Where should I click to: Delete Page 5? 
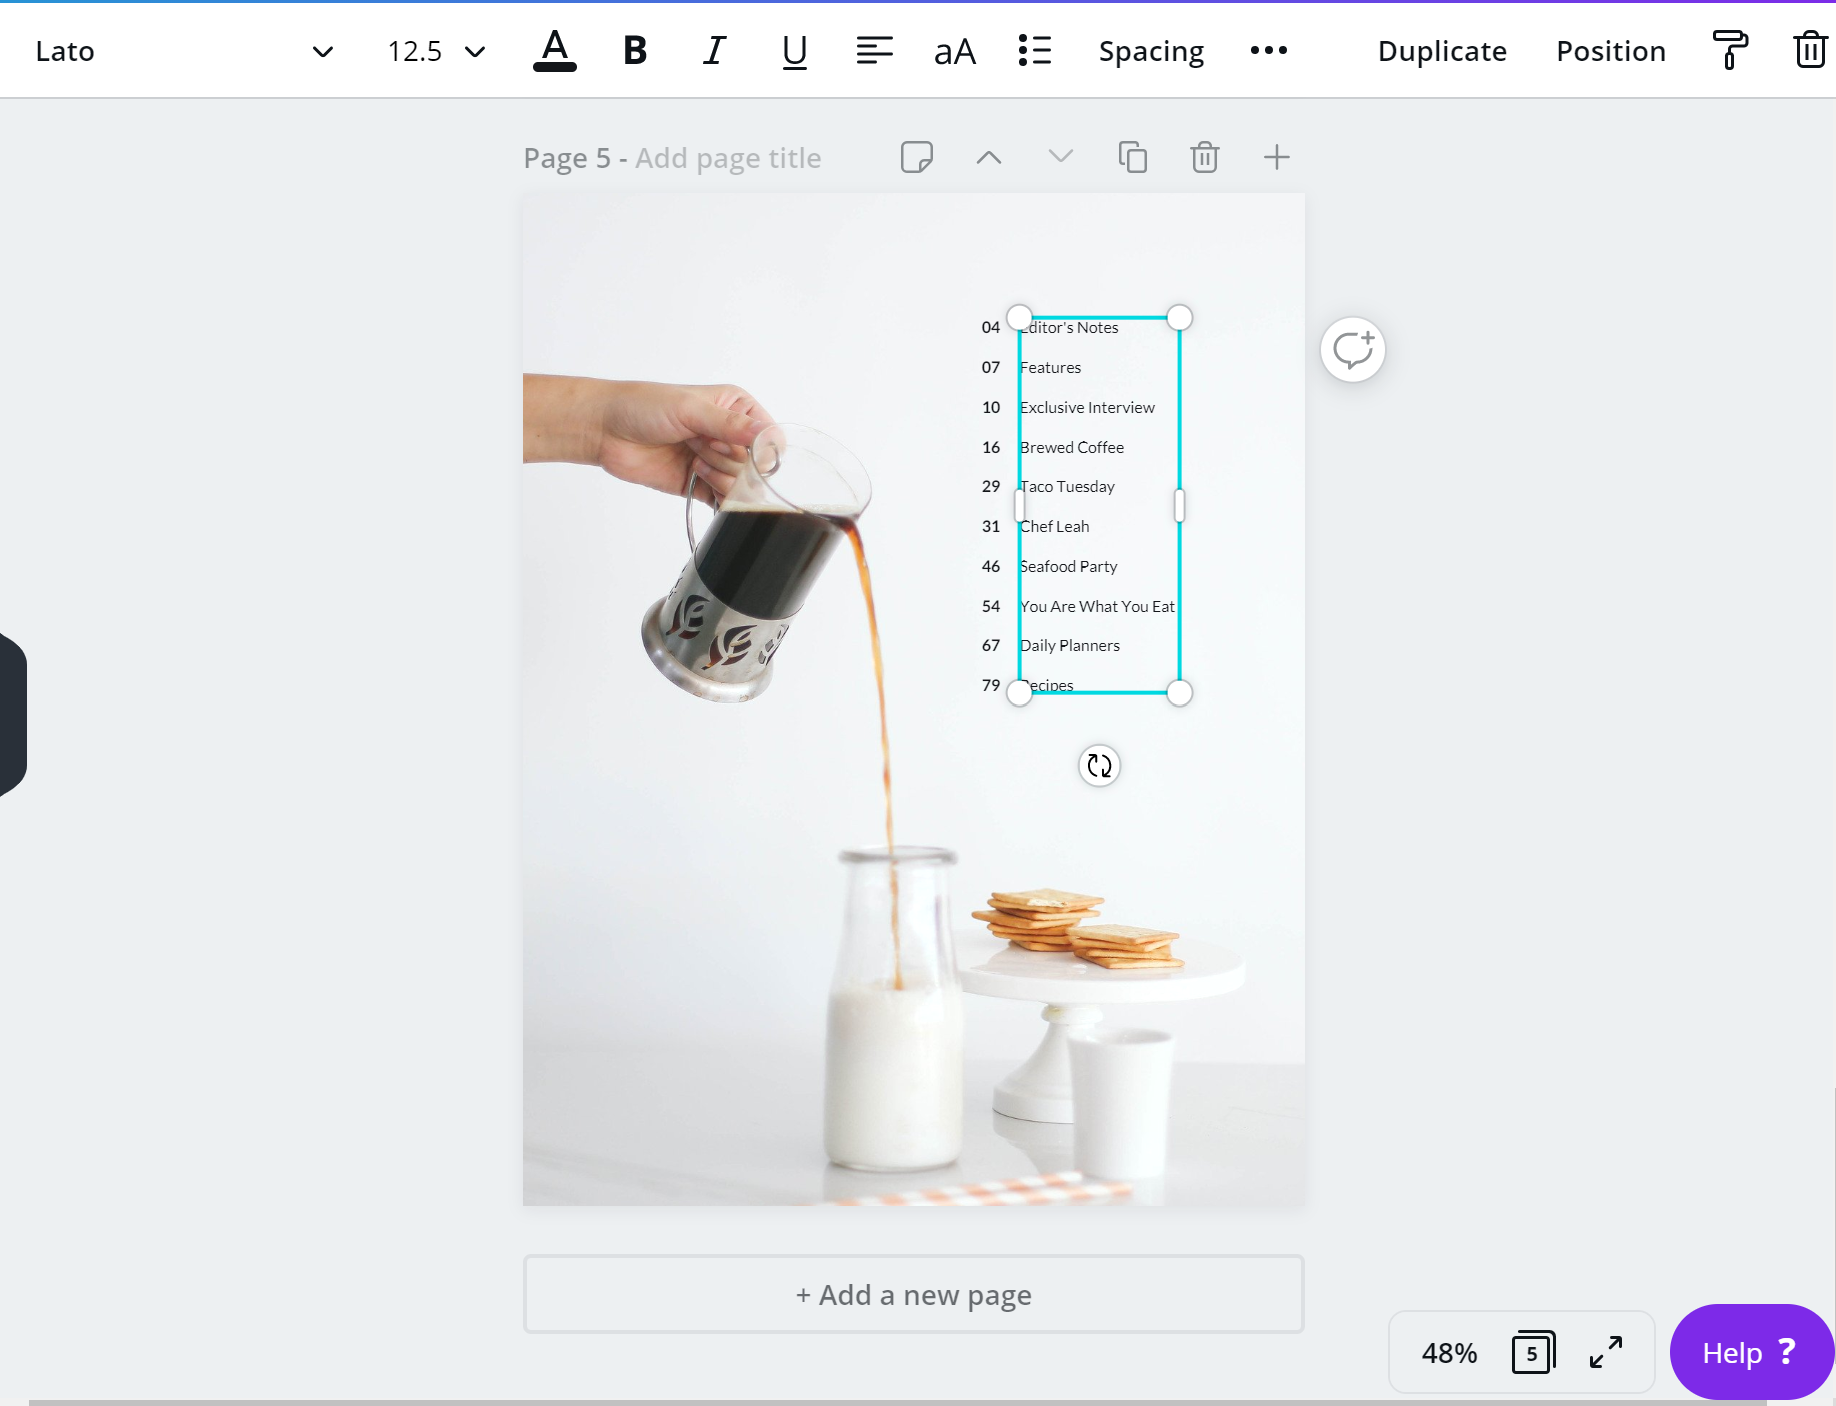1204,157
